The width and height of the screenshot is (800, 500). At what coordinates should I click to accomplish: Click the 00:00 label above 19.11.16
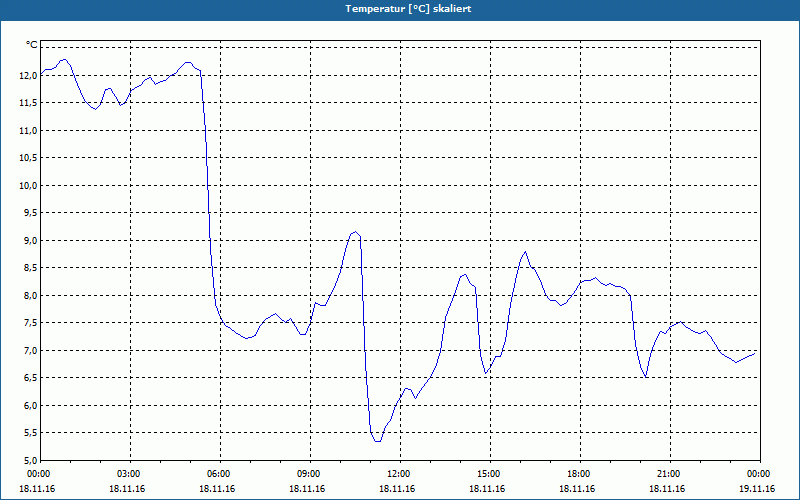(x=758, y=474)
